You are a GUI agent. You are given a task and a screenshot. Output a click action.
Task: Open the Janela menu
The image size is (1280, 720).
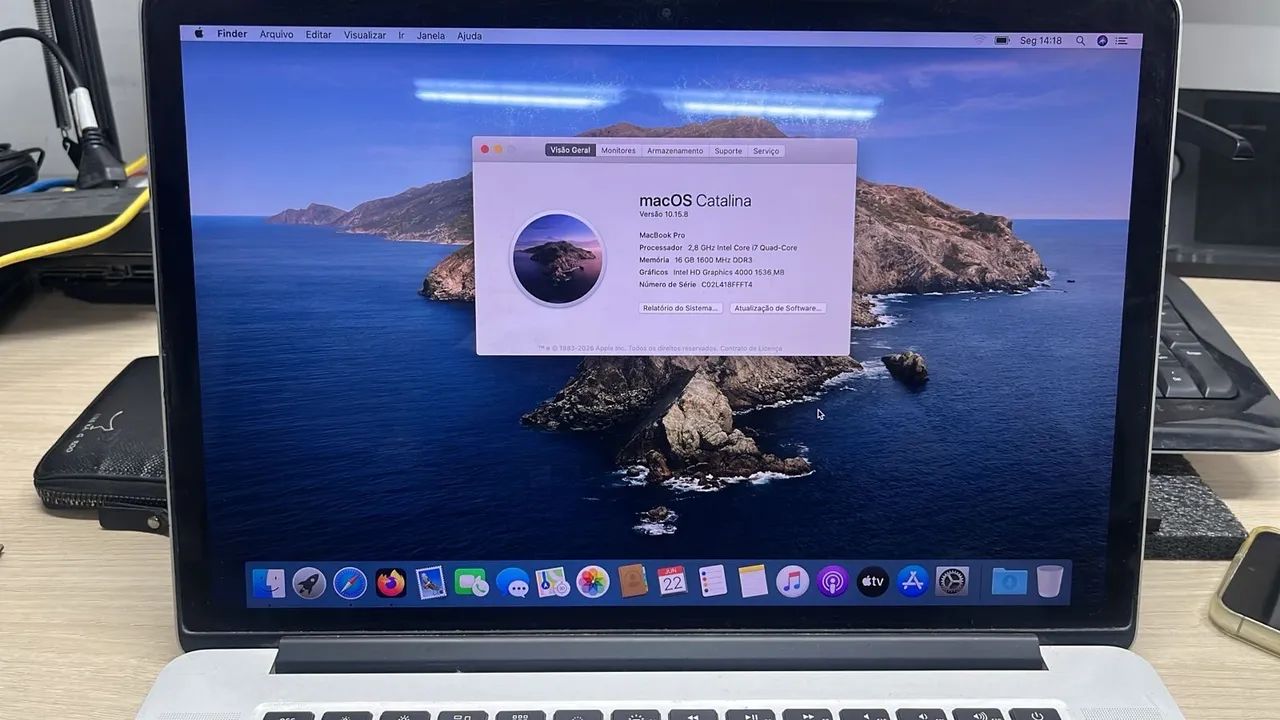[x=431, y=35]
